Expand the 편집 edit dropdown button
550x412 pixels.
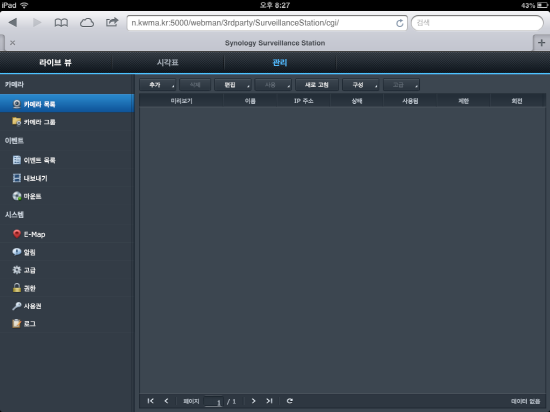point(233,85)
